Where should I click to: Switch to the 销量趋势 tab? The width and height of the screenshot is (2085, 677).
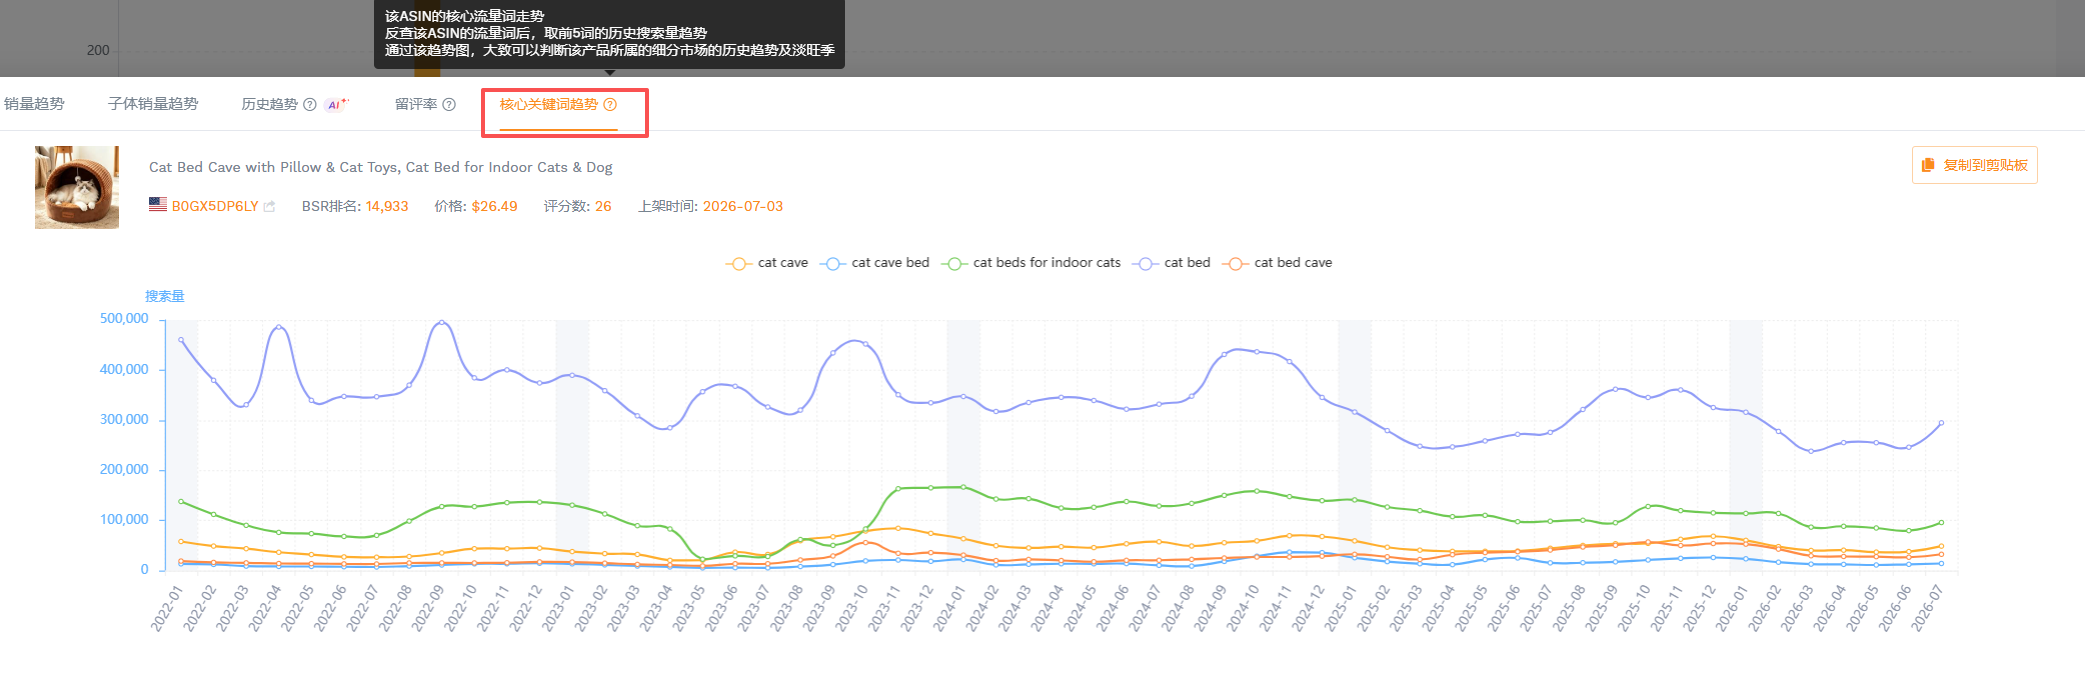[x=34, y=104]
